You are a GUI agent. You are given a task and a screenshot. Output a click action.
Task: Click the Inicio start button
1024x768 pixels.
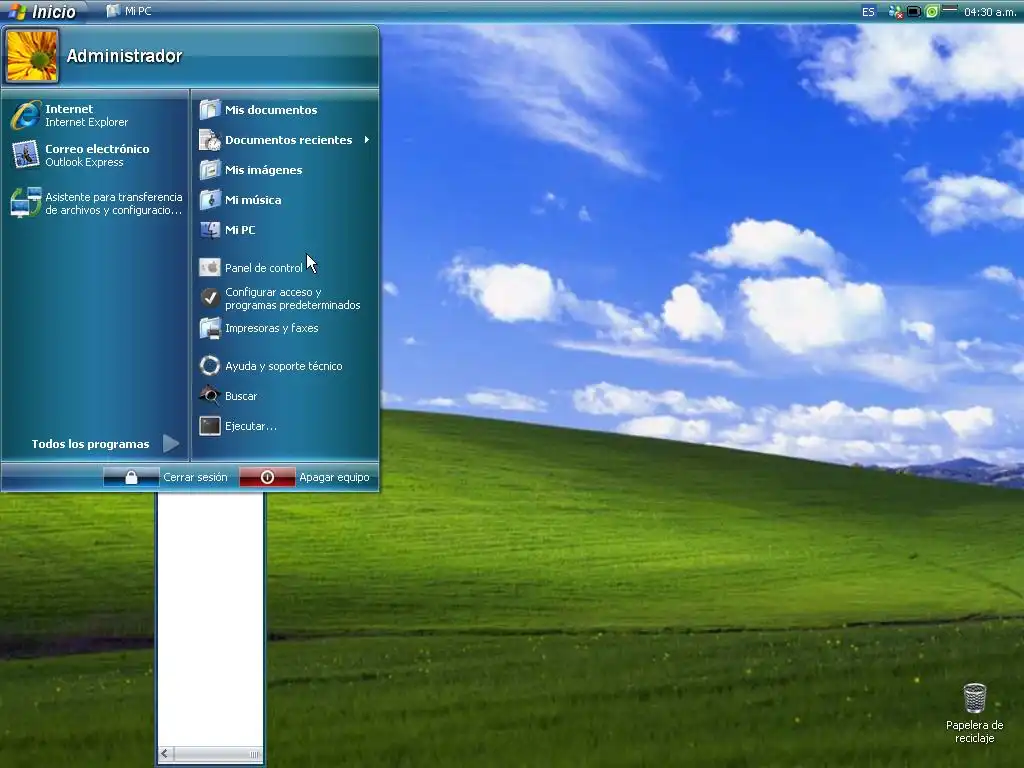point(42,11)
